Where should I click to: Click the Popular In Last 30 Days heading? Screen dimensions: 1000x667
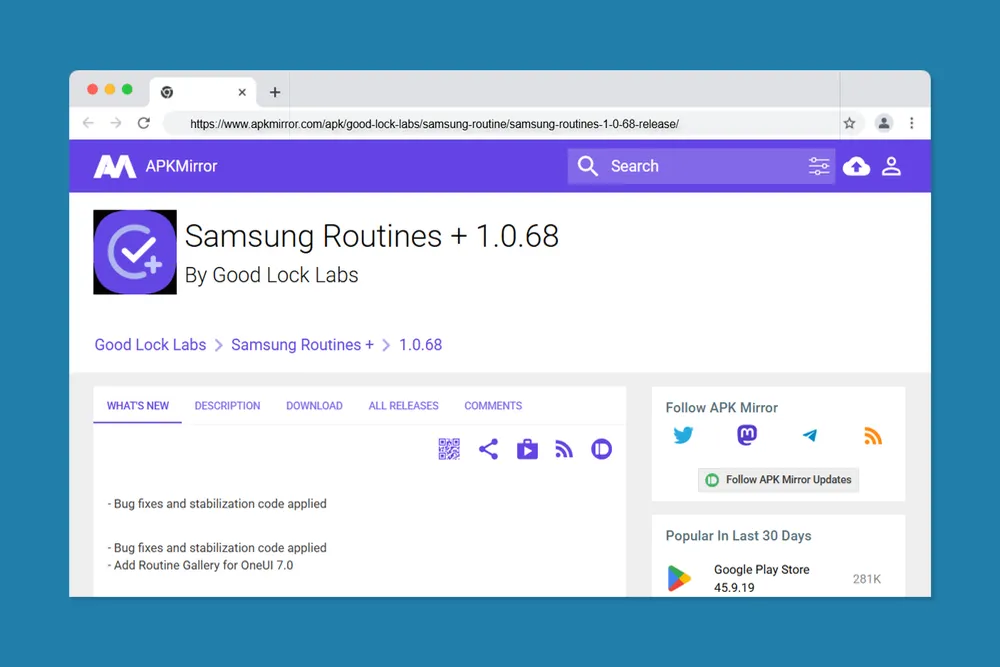[x=738, y=536]
